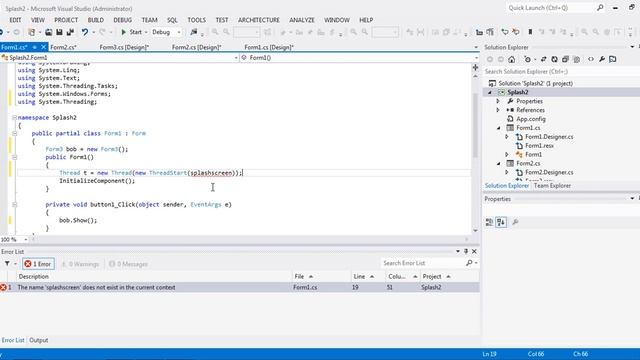Screen dimensions: 640x360
Task: Click the Error List search magnifier icon
Action: [469, 263]
